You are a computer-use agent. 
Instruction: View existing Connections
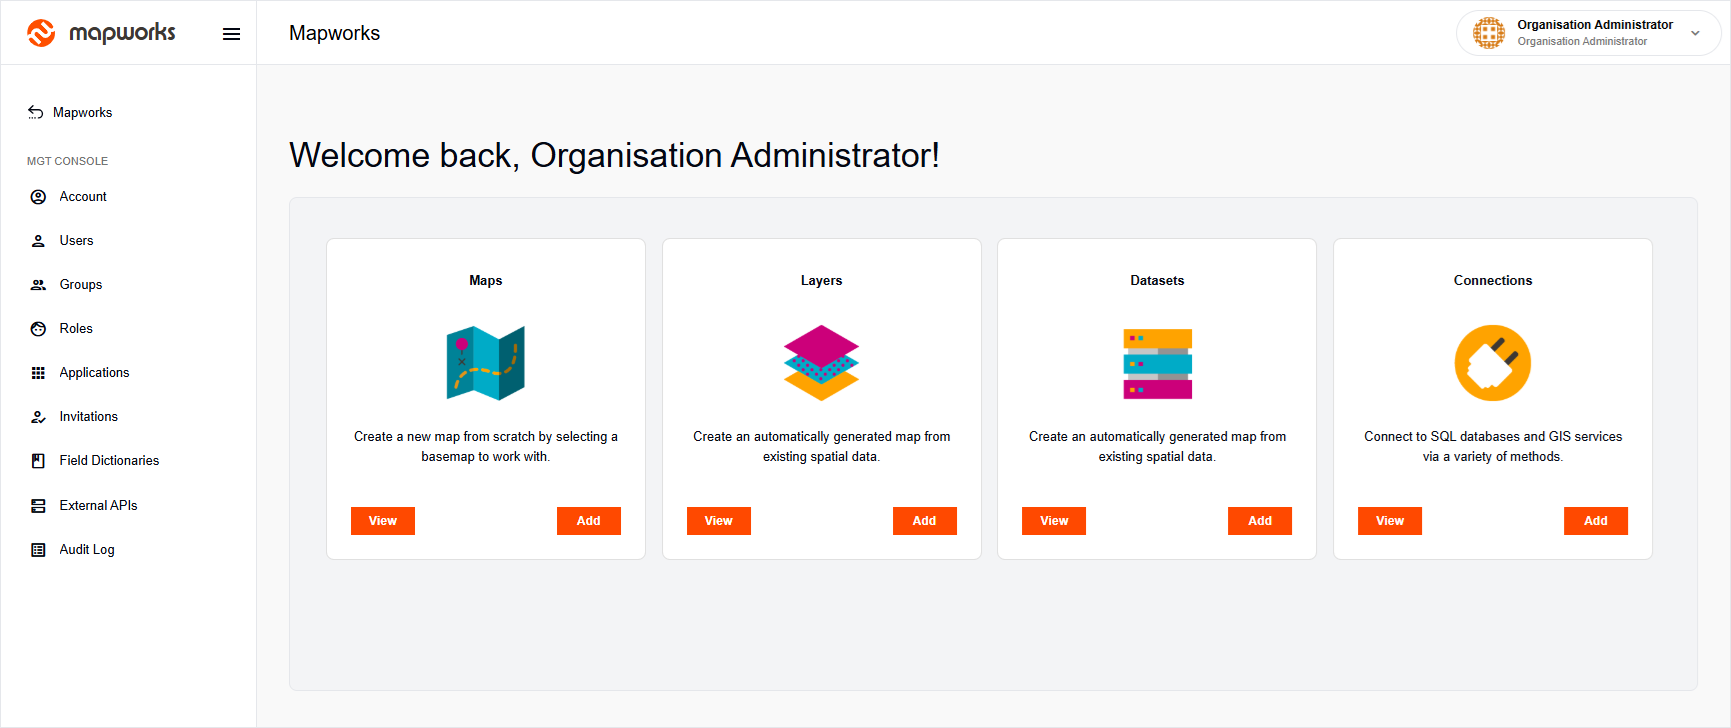pyautogui.click(x=1390, y=521)
